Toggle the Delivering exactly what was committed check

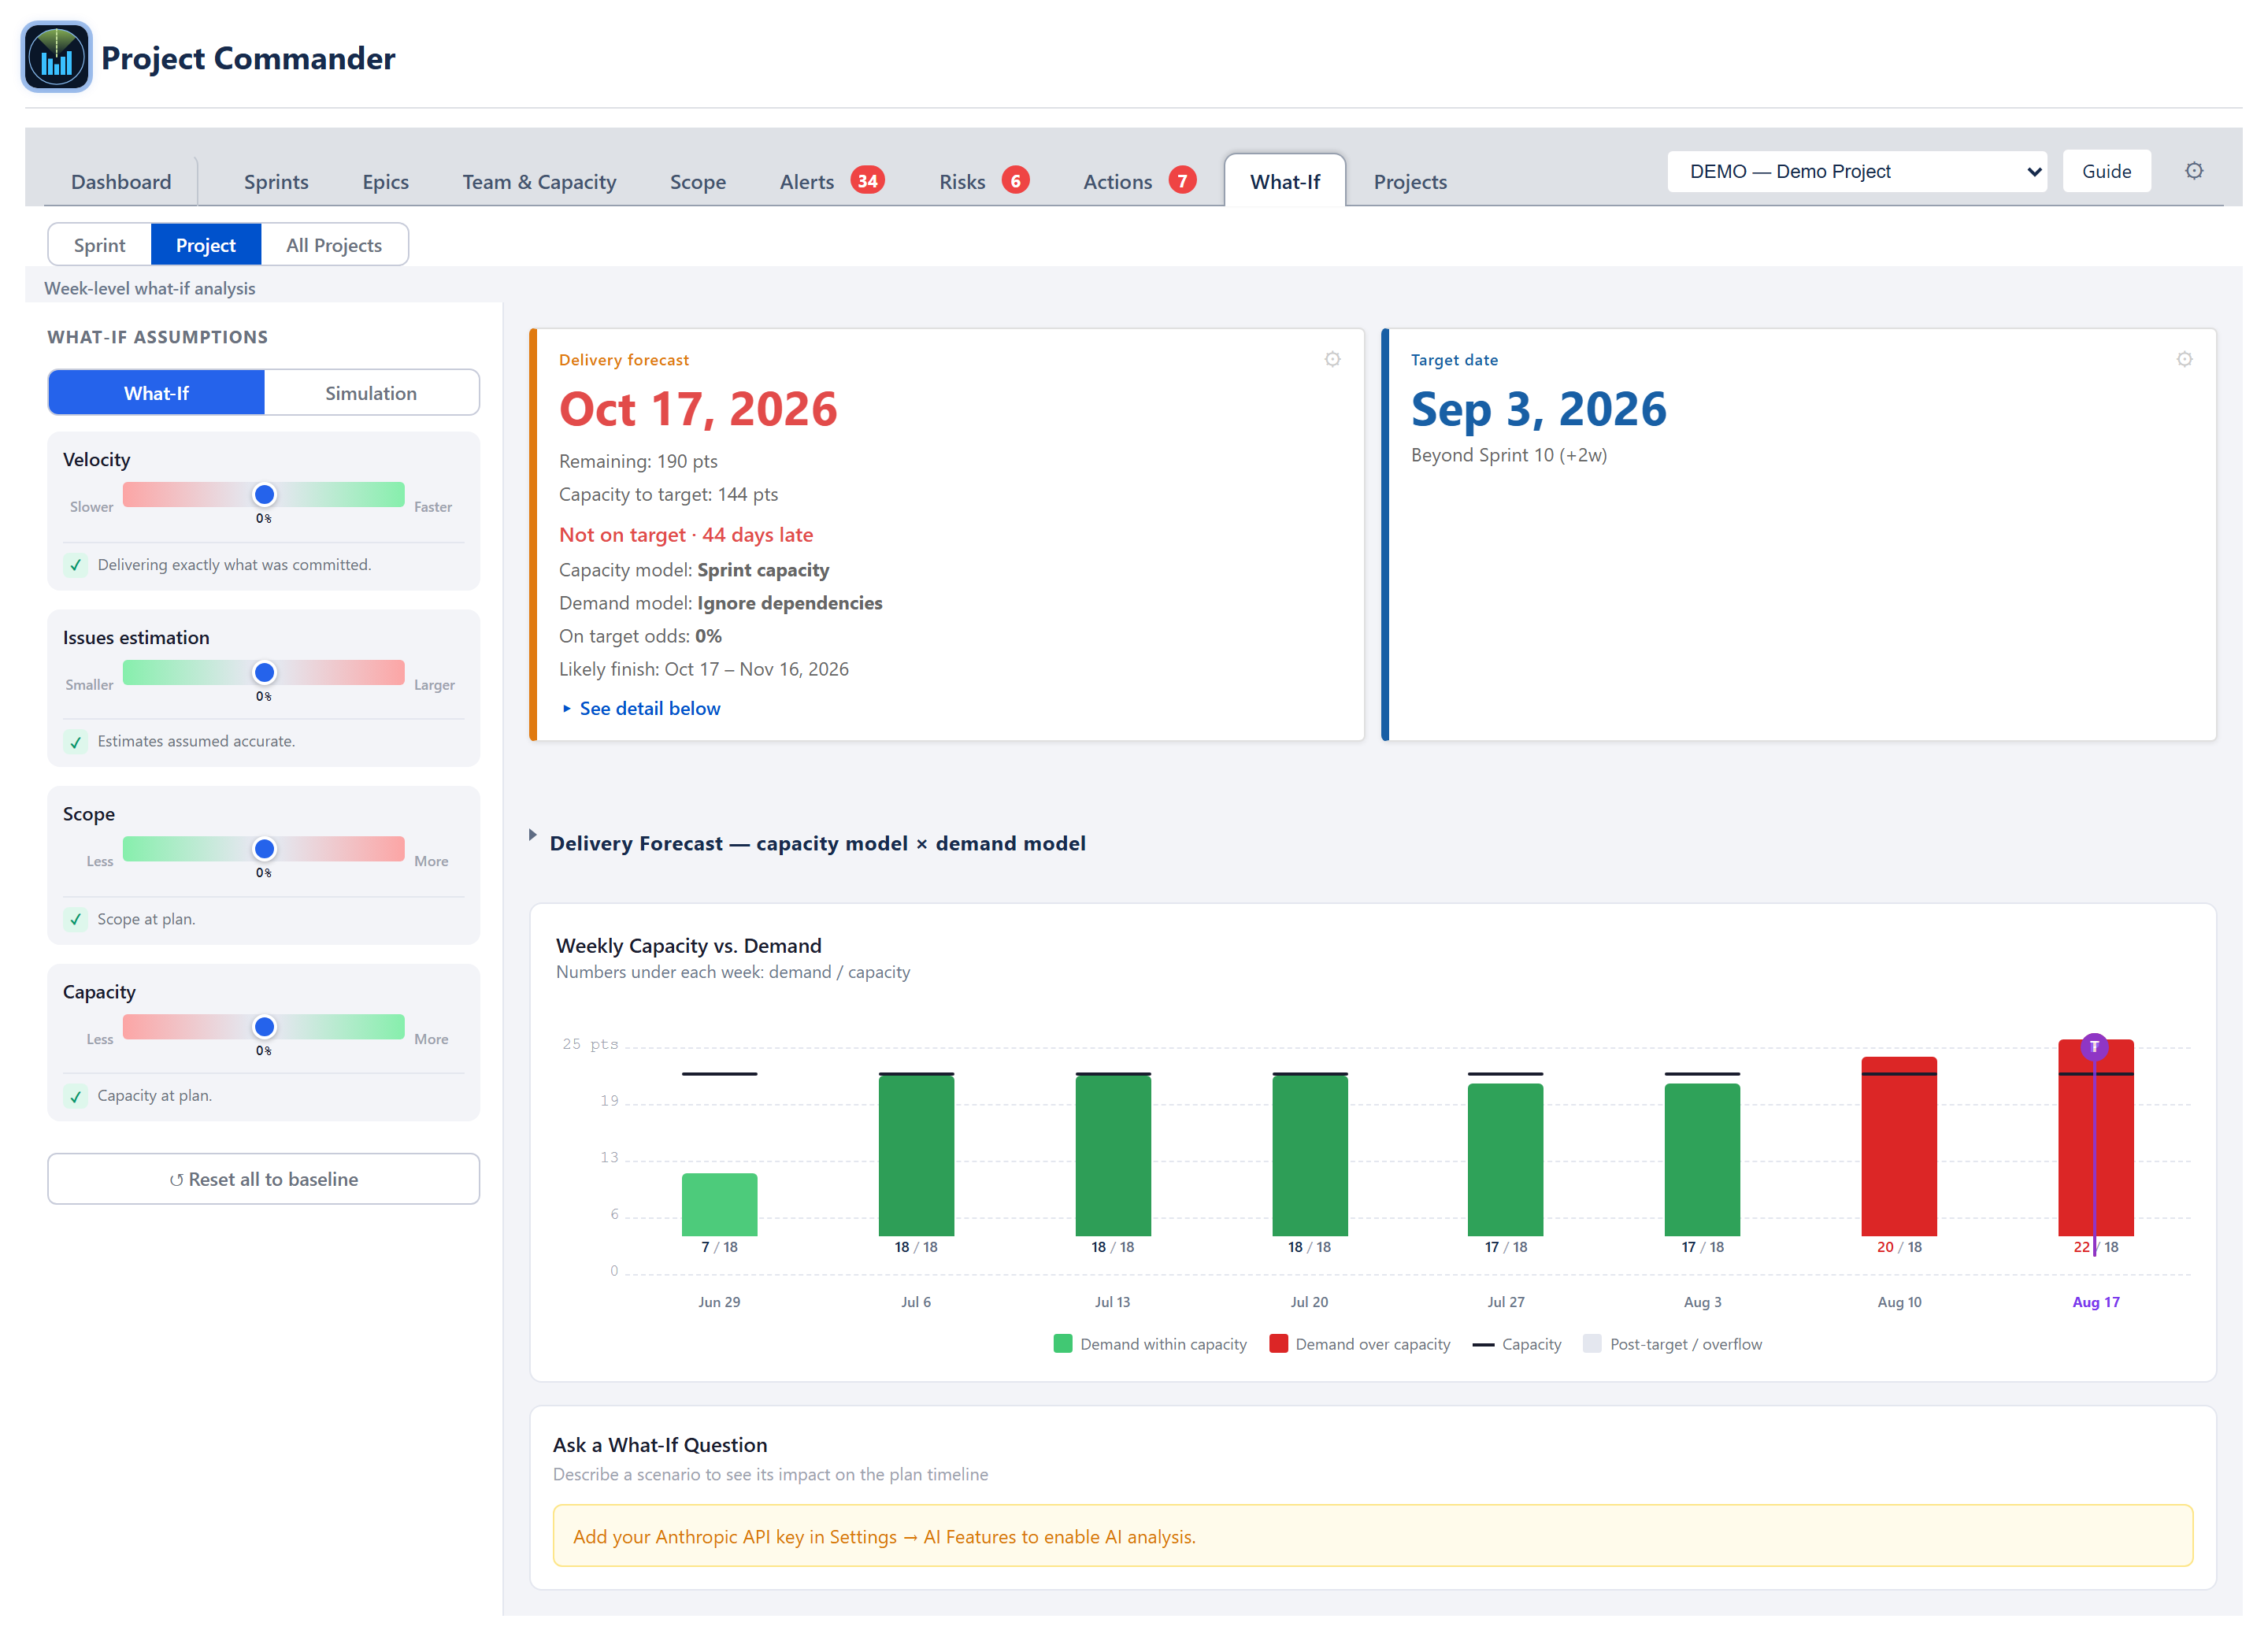point(76,565)
